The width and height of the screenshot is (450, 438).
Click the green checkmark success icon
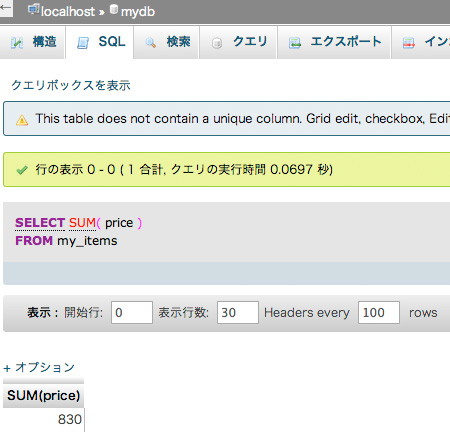(22, 170)
